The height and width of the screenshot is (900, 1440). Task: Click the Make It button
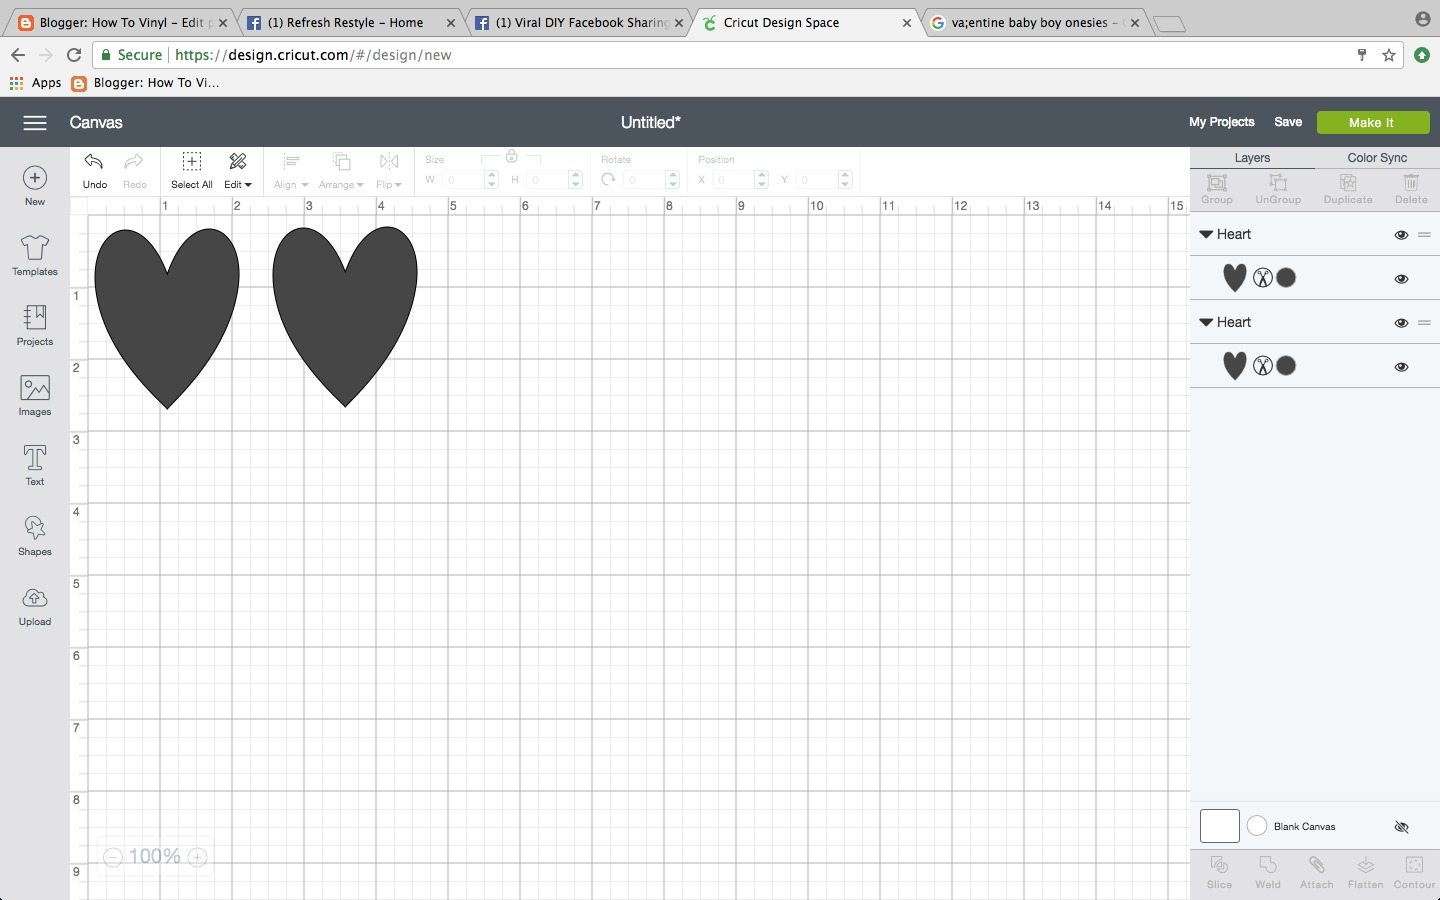click(x=1371, y=122)
